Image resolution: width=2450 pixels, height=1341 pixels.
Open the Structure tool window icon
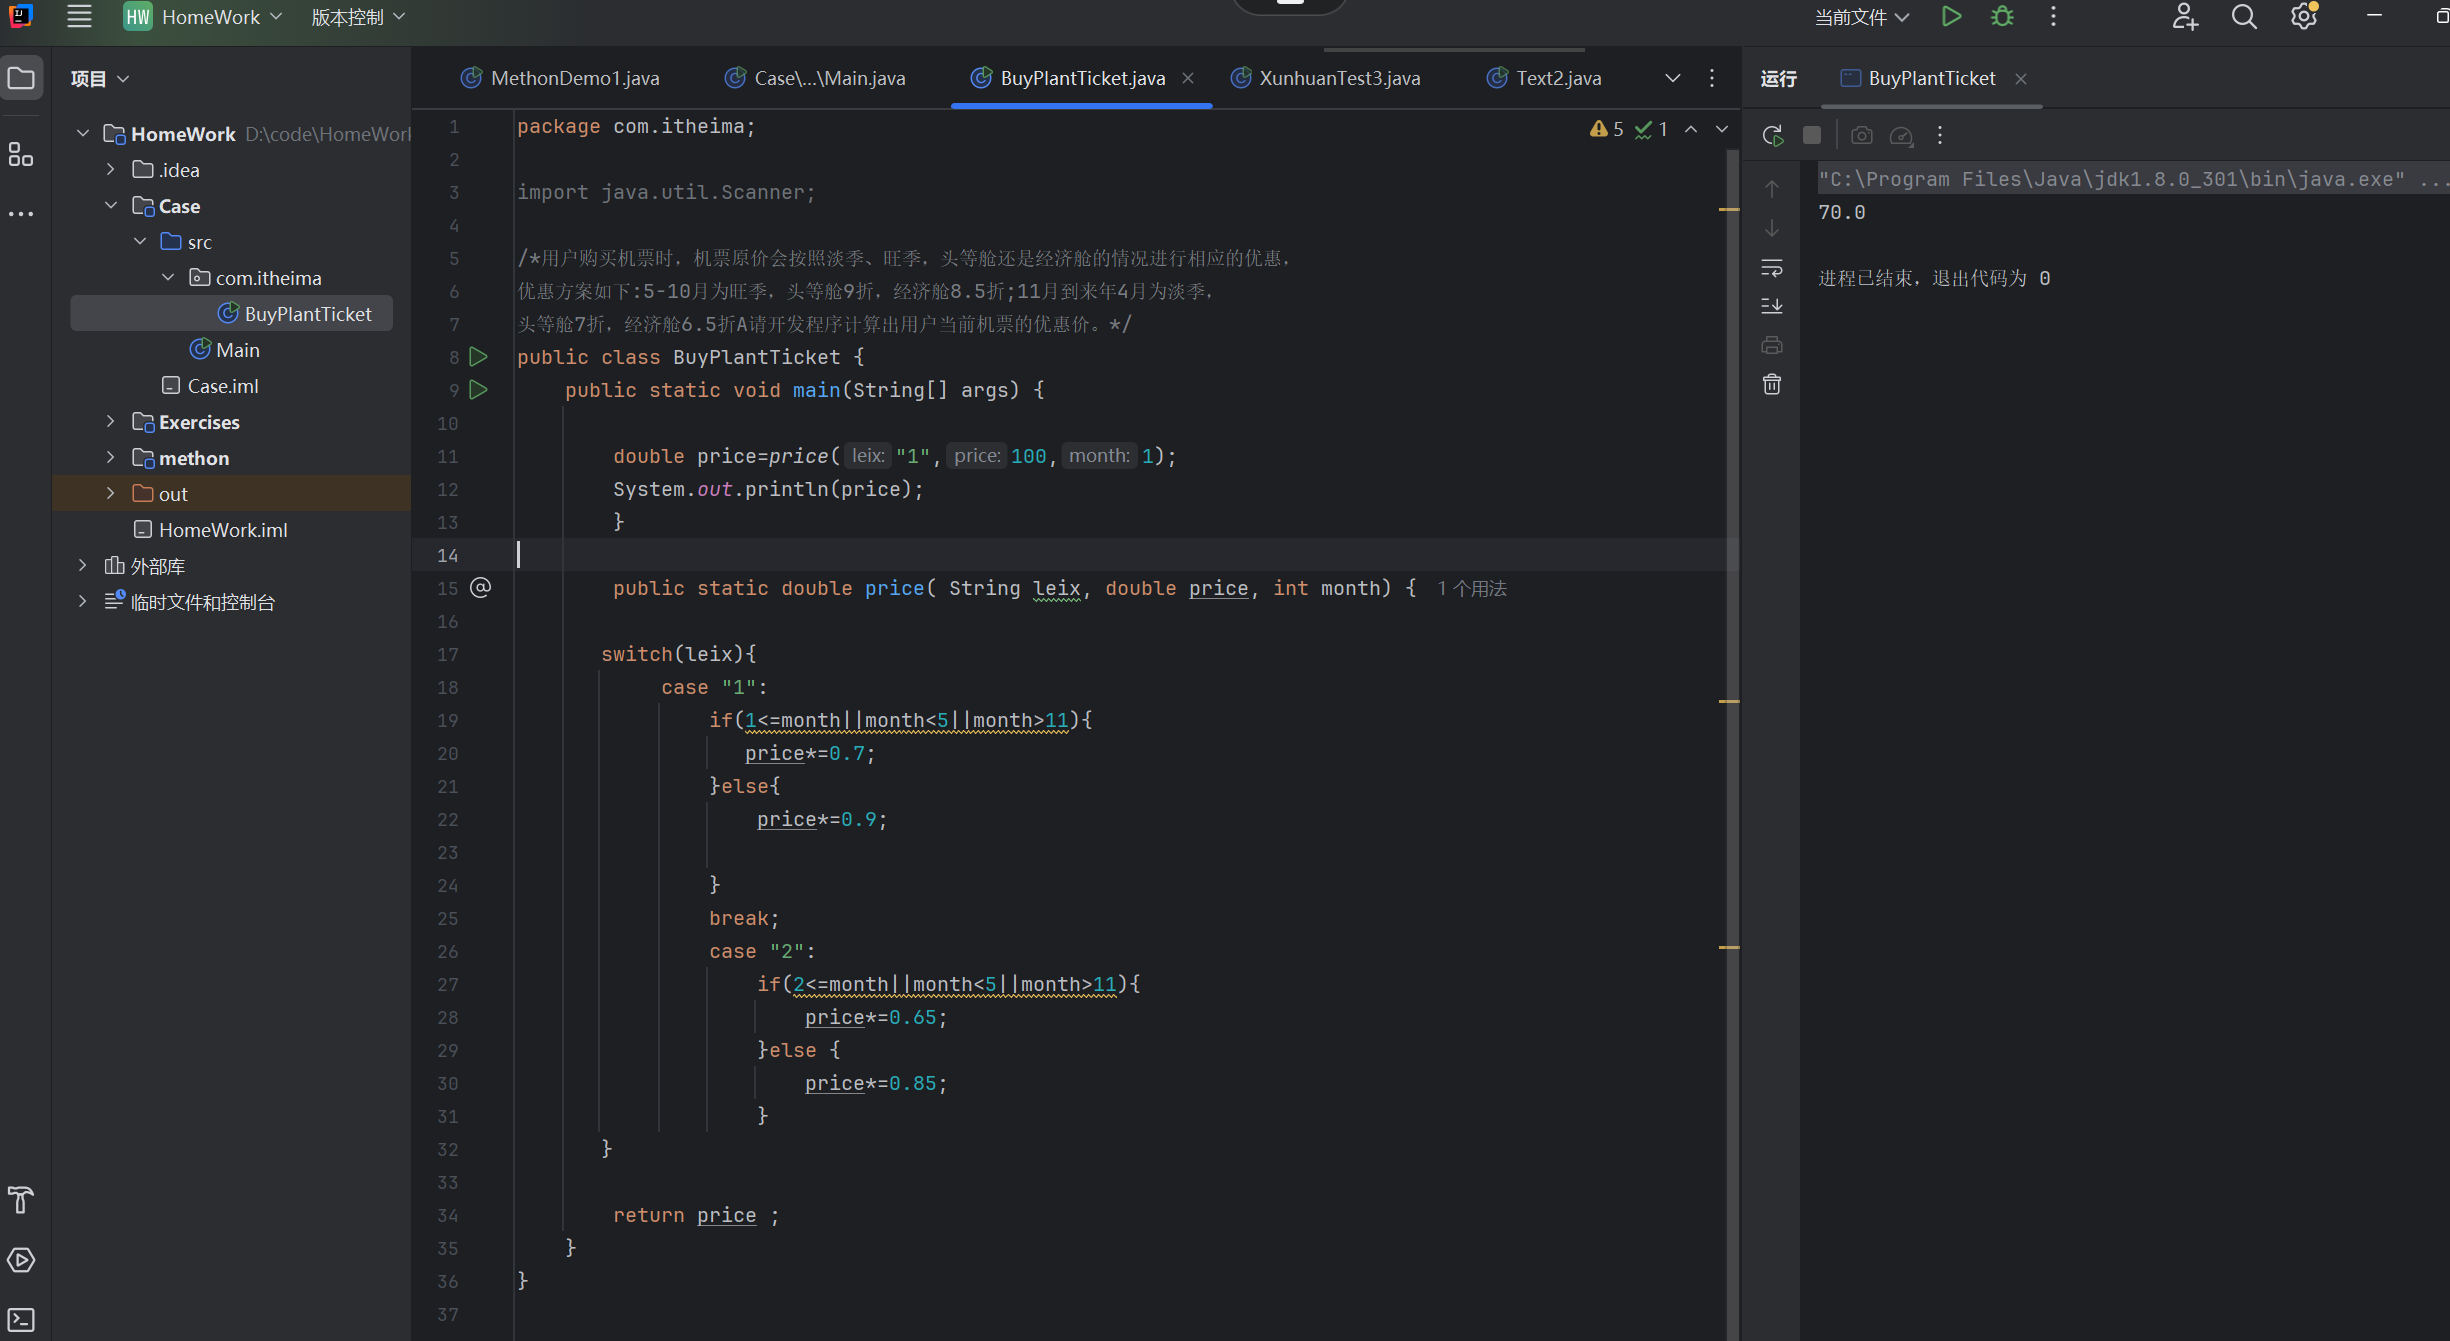[x=21, y=154]
